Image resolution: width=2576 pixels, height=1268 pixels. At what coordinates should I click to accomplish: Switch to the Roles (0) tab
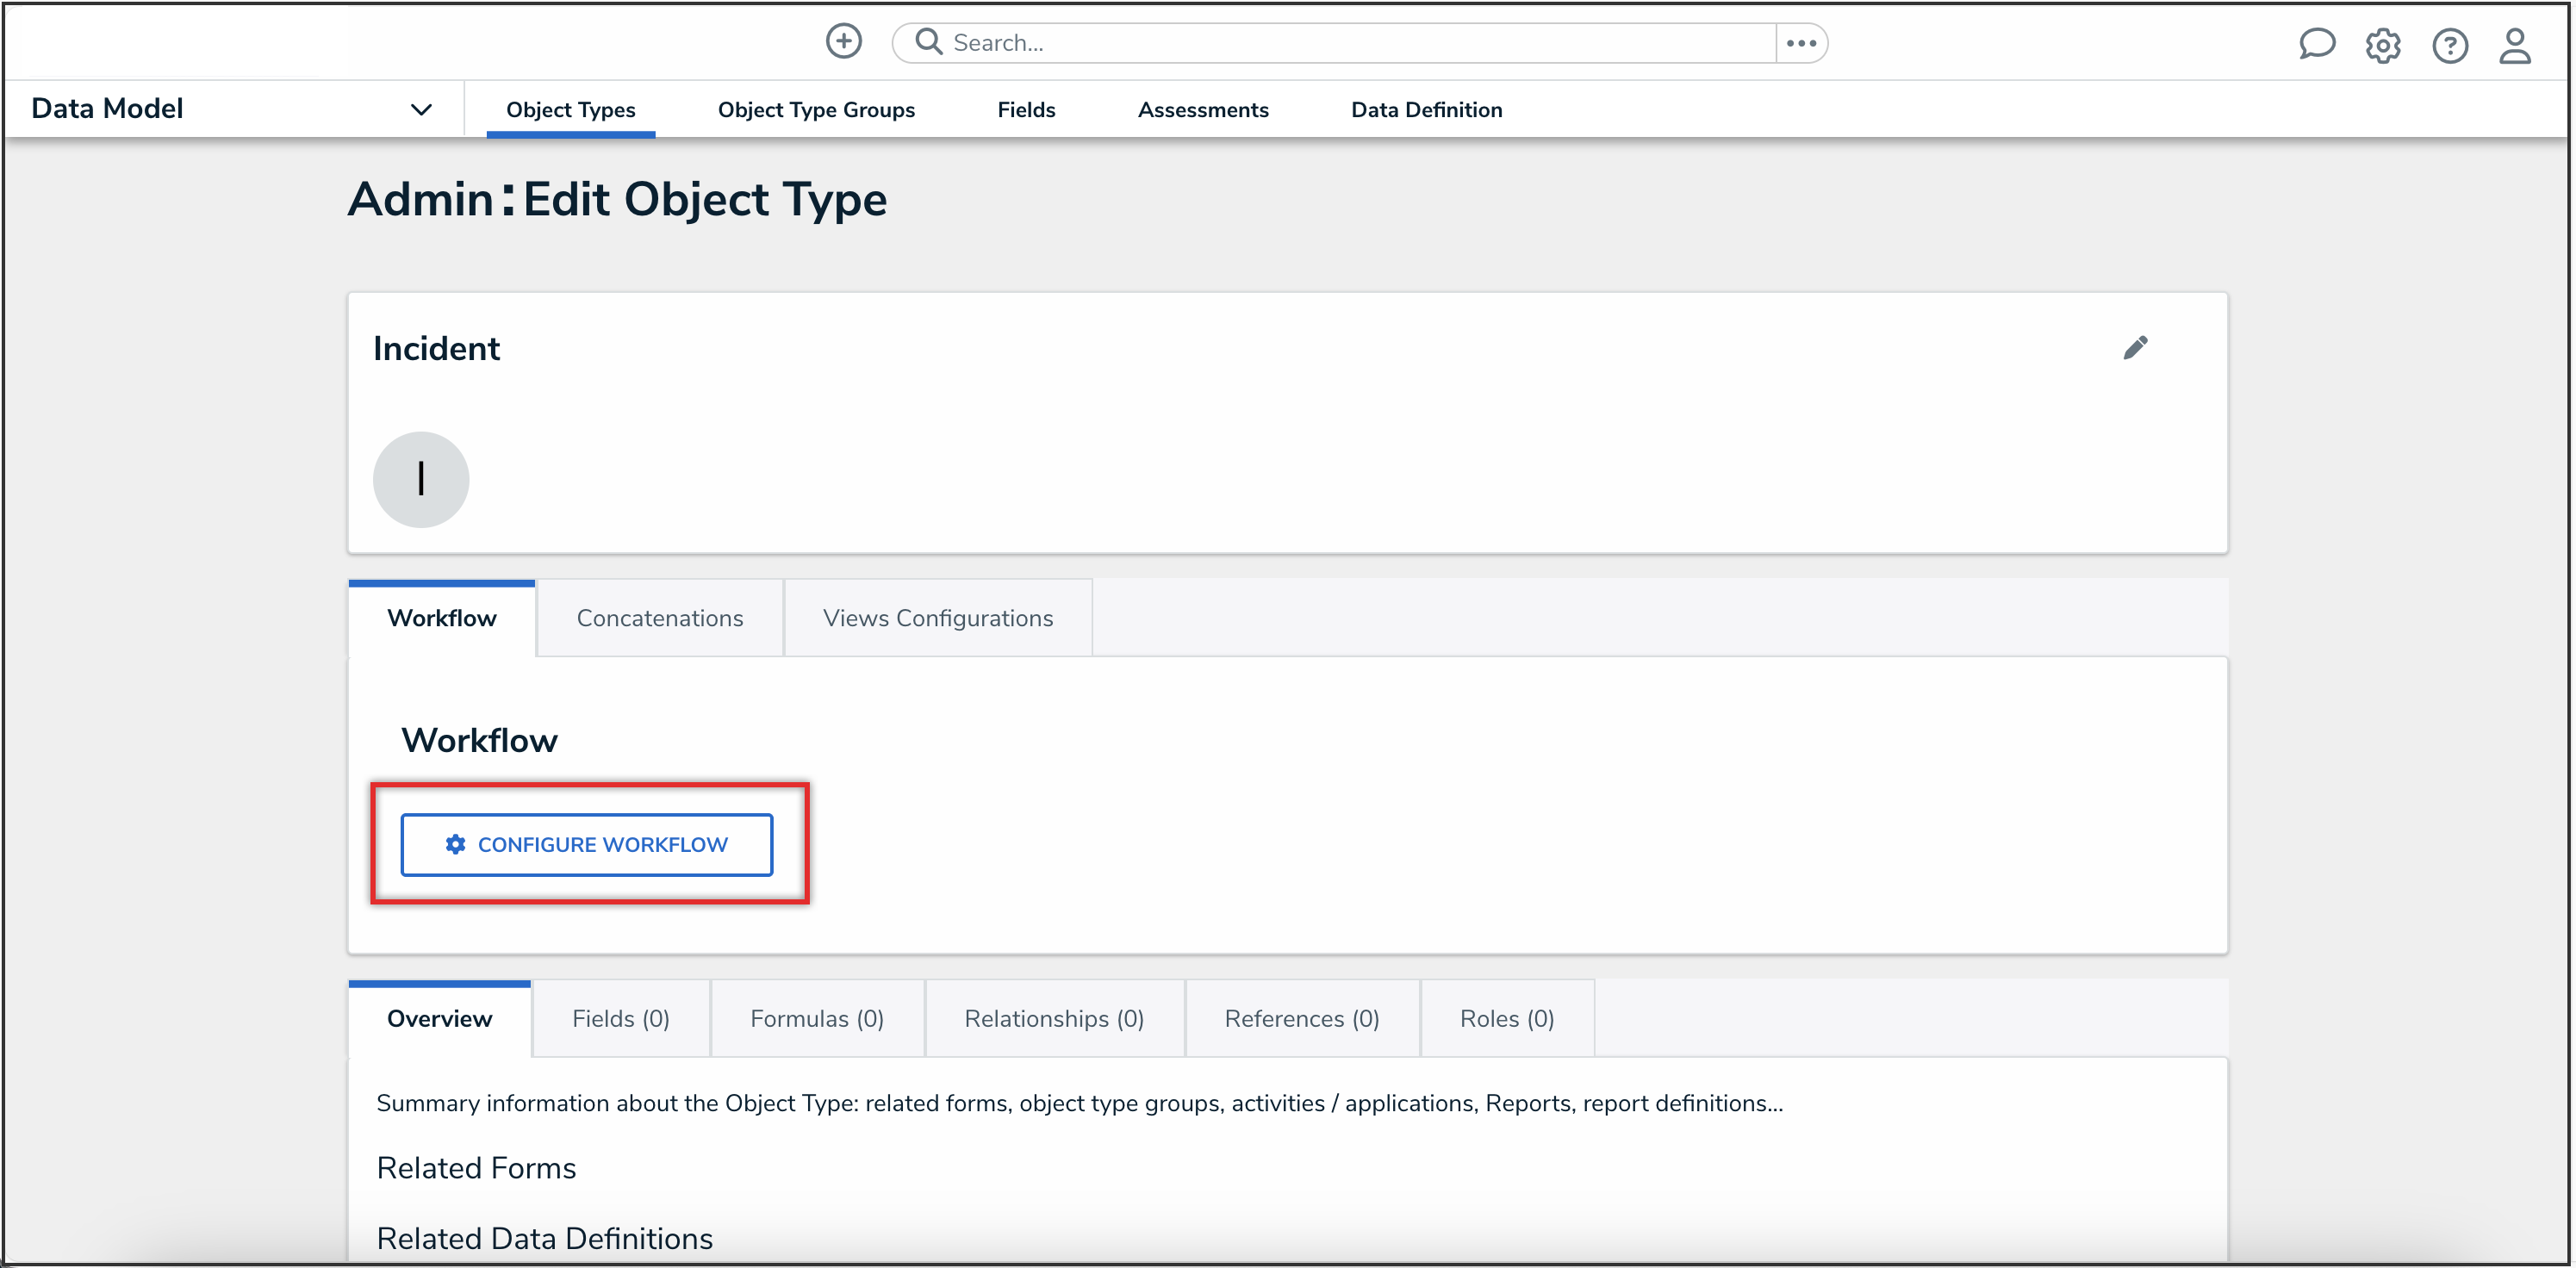click(1506, 1018)
